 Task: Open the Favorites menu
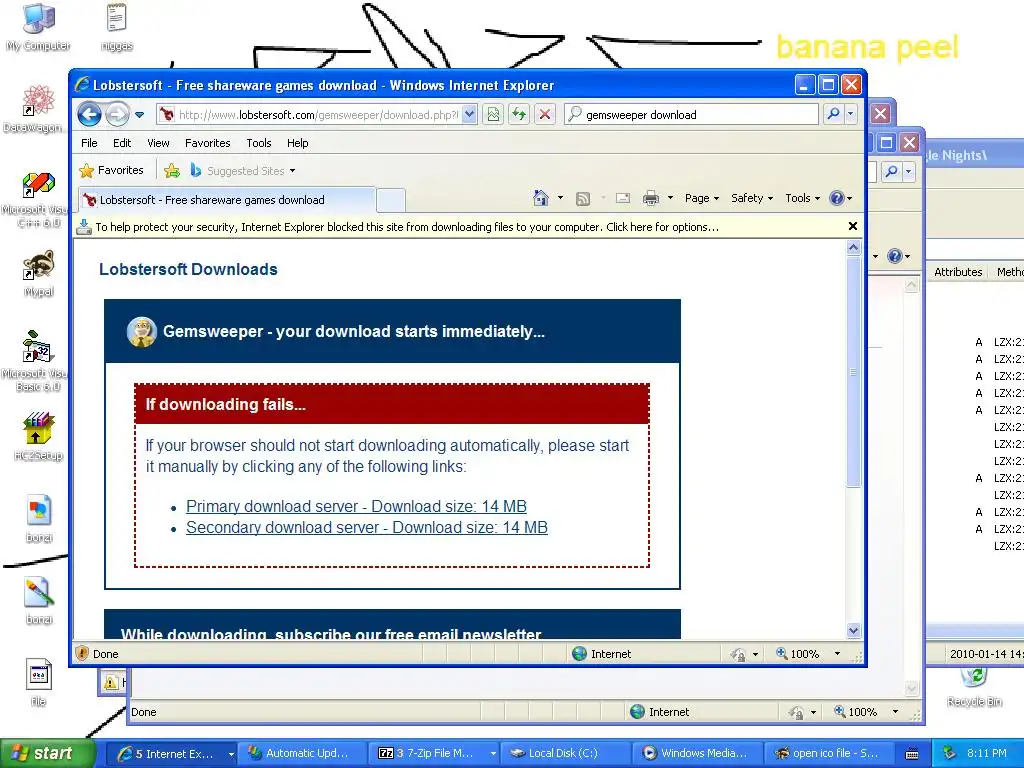[208, 143]
